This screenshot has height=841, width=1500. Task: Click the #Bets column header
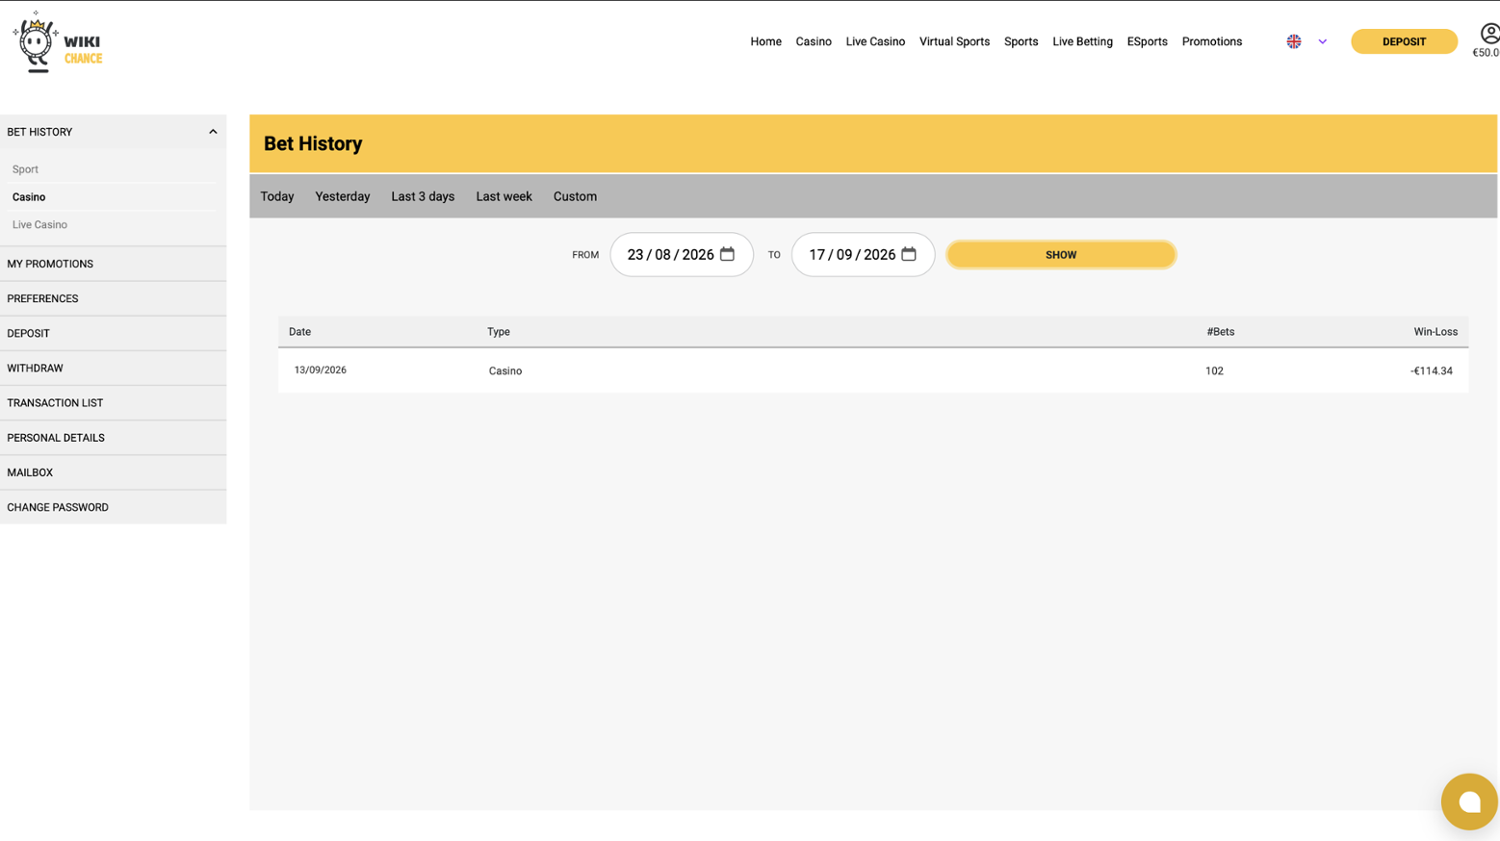[1220, 332]
